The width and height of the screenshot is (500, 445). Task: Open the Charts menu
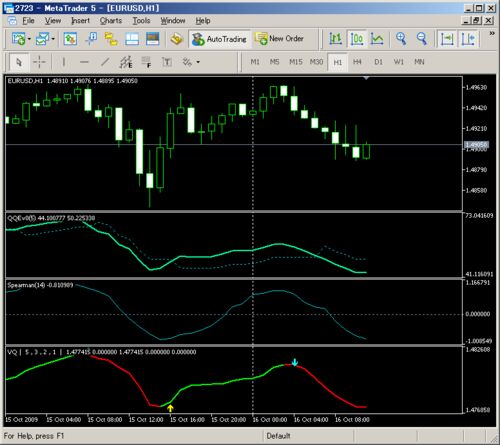point(111,21)
